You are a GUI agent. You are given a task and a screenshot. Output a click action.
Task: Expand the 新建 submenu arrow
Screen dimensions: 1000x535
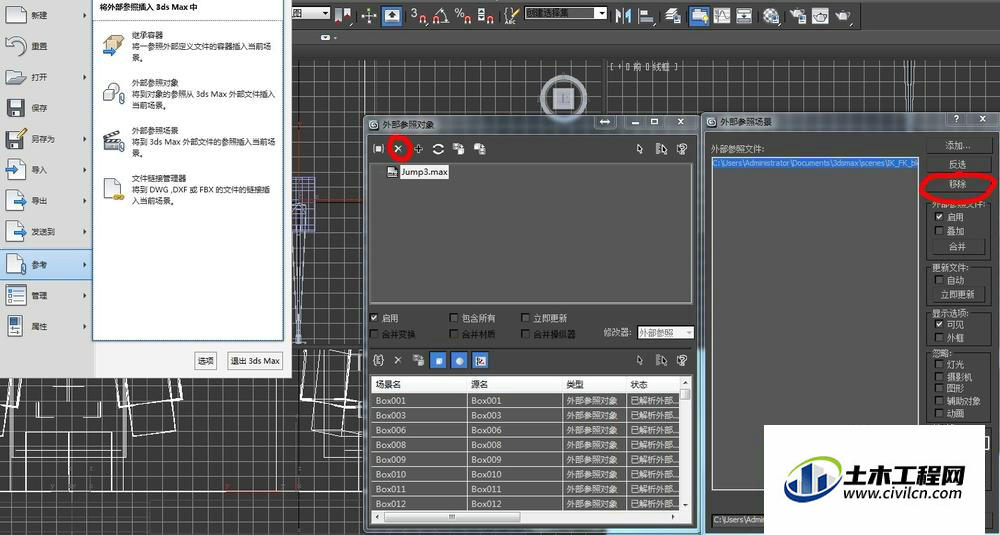pos(84,15)
